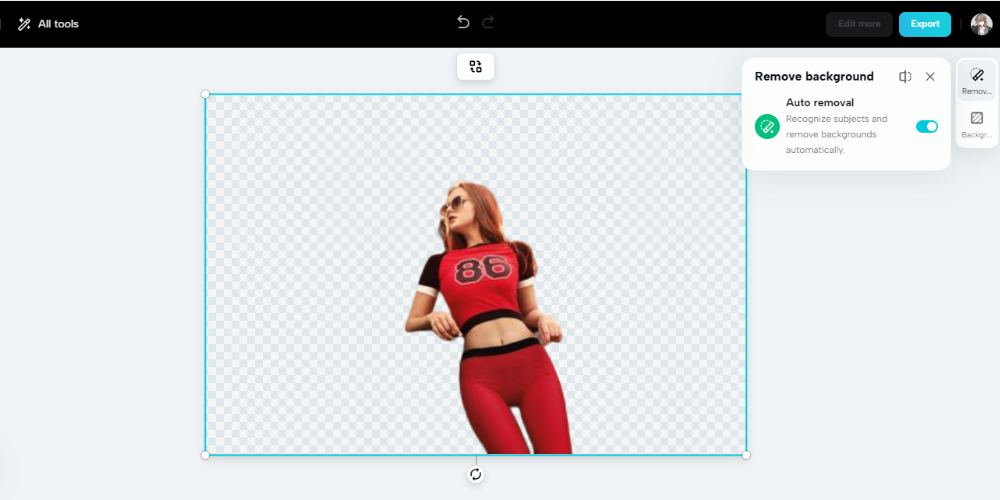Click the undo arrow

(x=463, y=23)
